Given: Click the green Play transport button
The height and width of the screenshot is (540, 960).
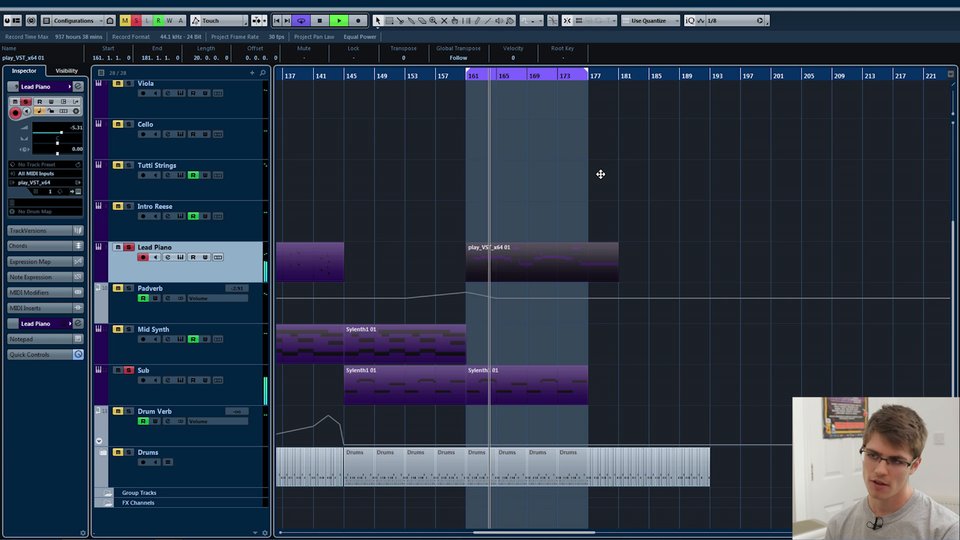Looking at the screenshot, I should [x=339, y=20].
